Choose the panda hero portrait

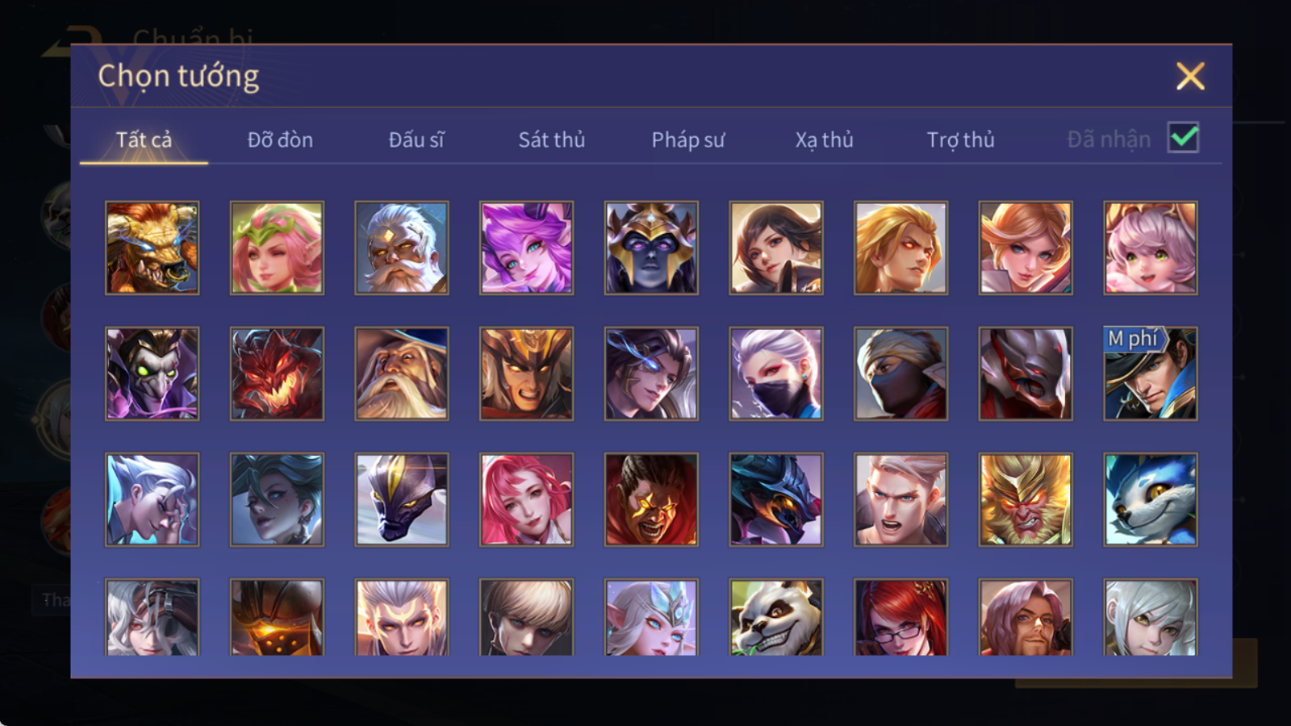776,617
